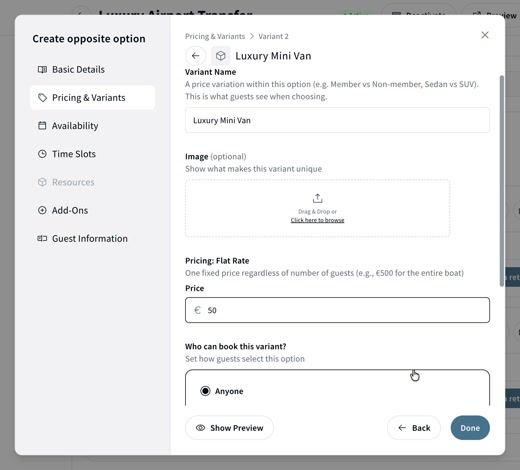This screenshot has width=520, height=470.
Task: Click the Basic Details book icon
Action: click(x=42, y=69)
